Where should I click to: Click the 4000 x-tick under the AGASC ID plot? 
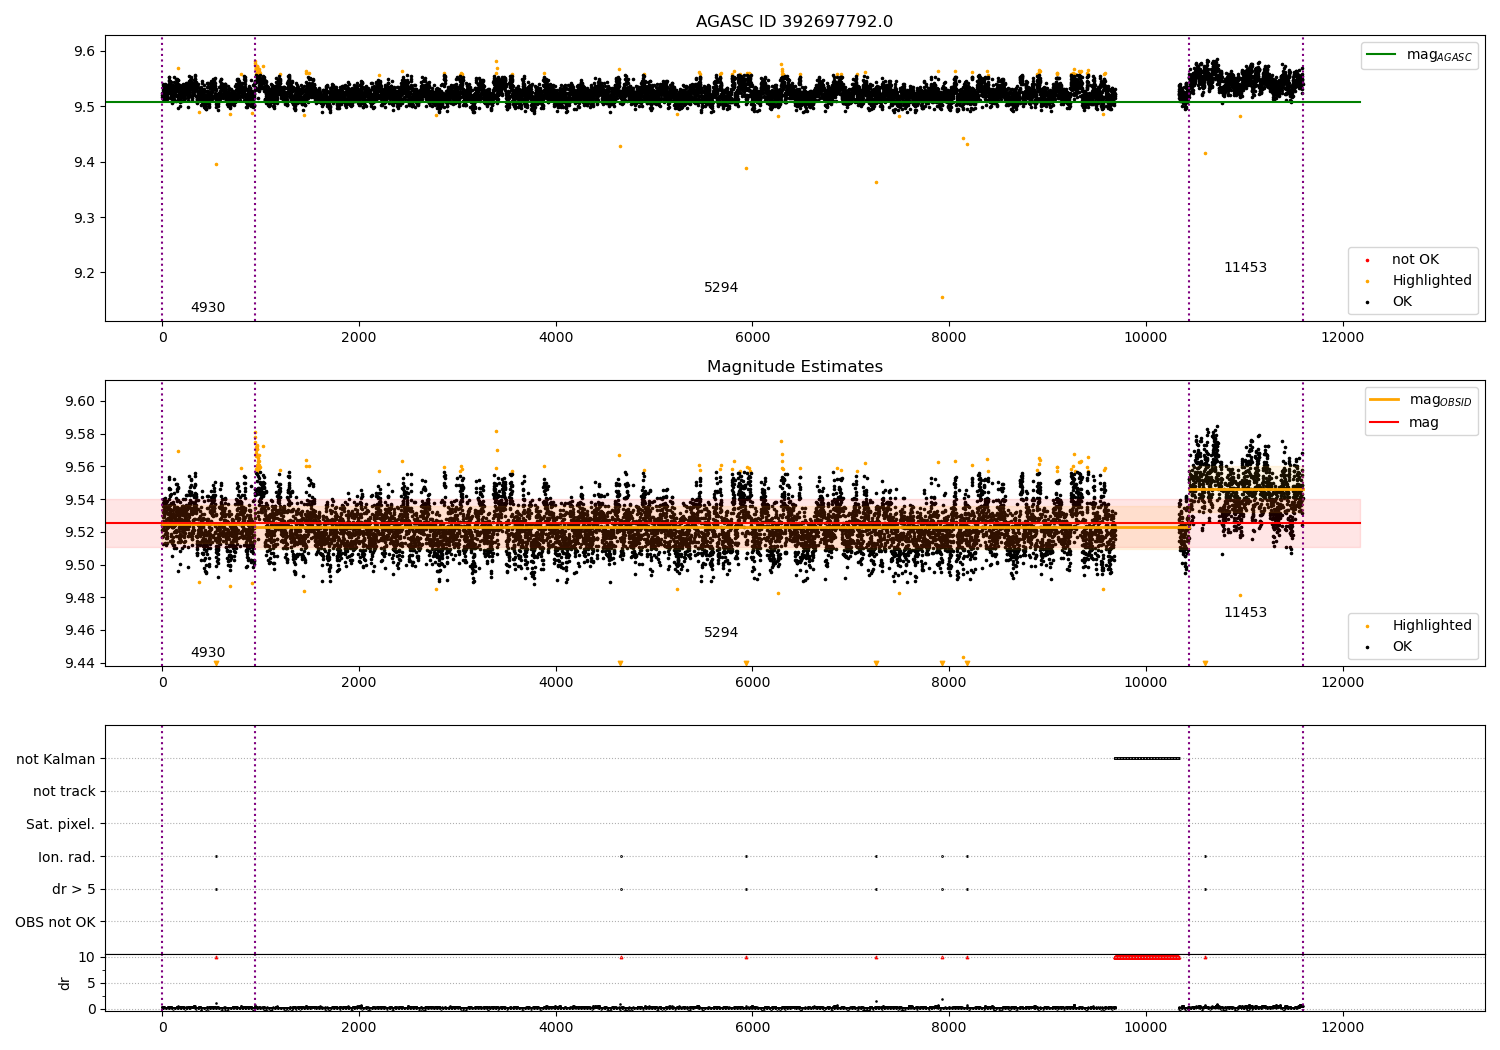pos(556,338)
